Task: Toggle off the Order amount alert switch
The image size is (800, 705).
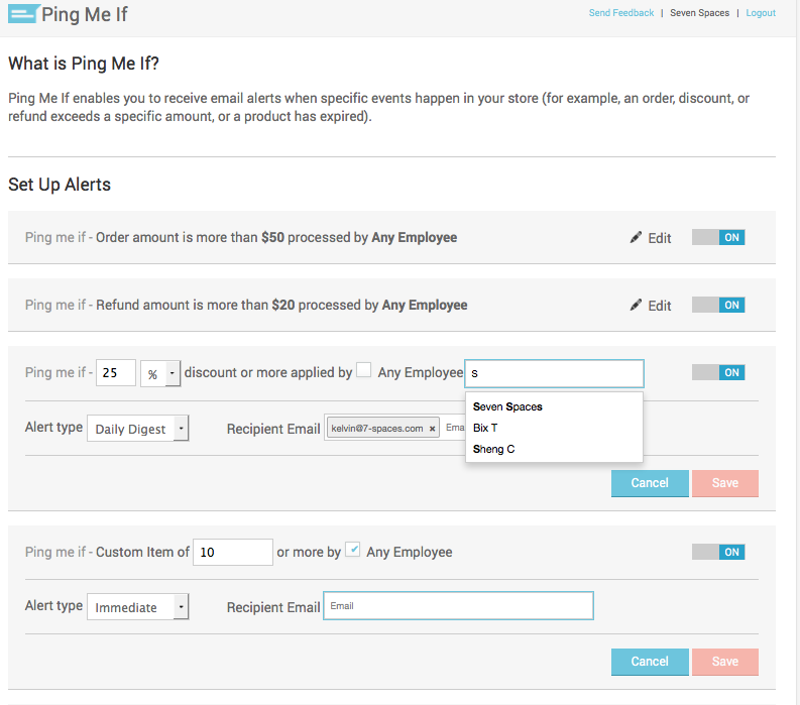Action: (718, 238)
